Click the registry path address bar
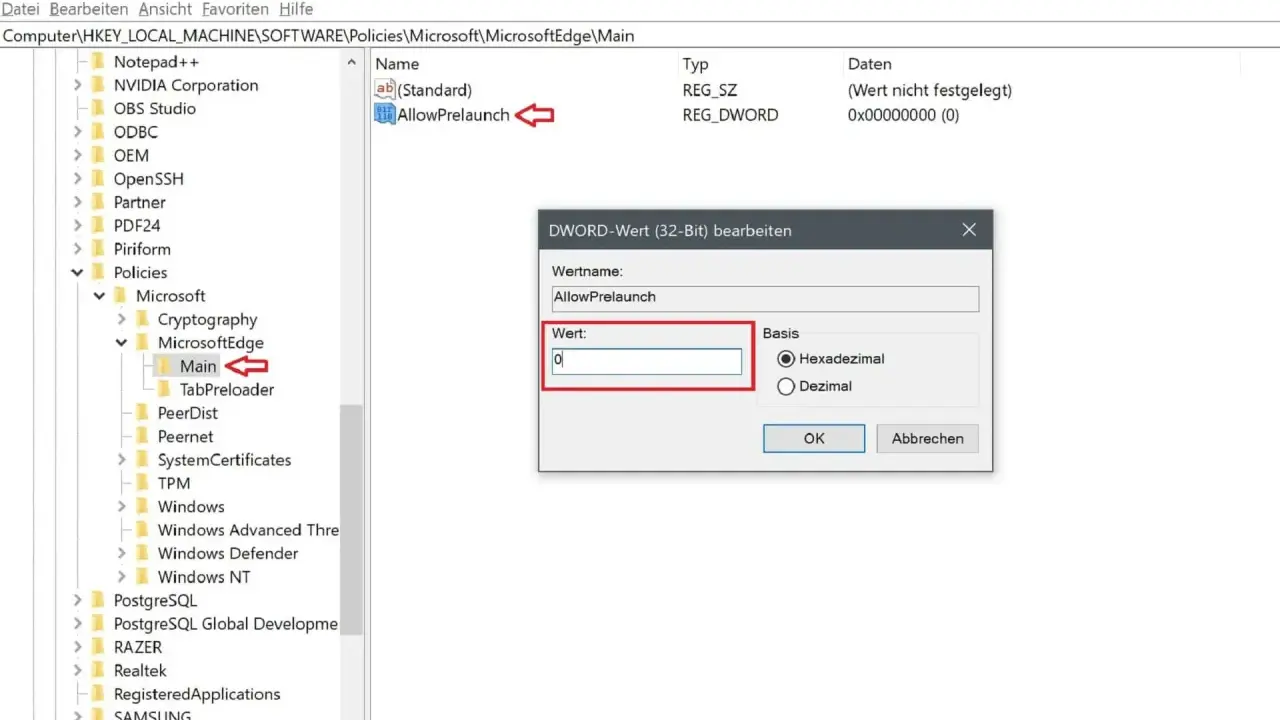Image resolution: width=1280 pixels, height=720 pixels. tap(640, 36)
